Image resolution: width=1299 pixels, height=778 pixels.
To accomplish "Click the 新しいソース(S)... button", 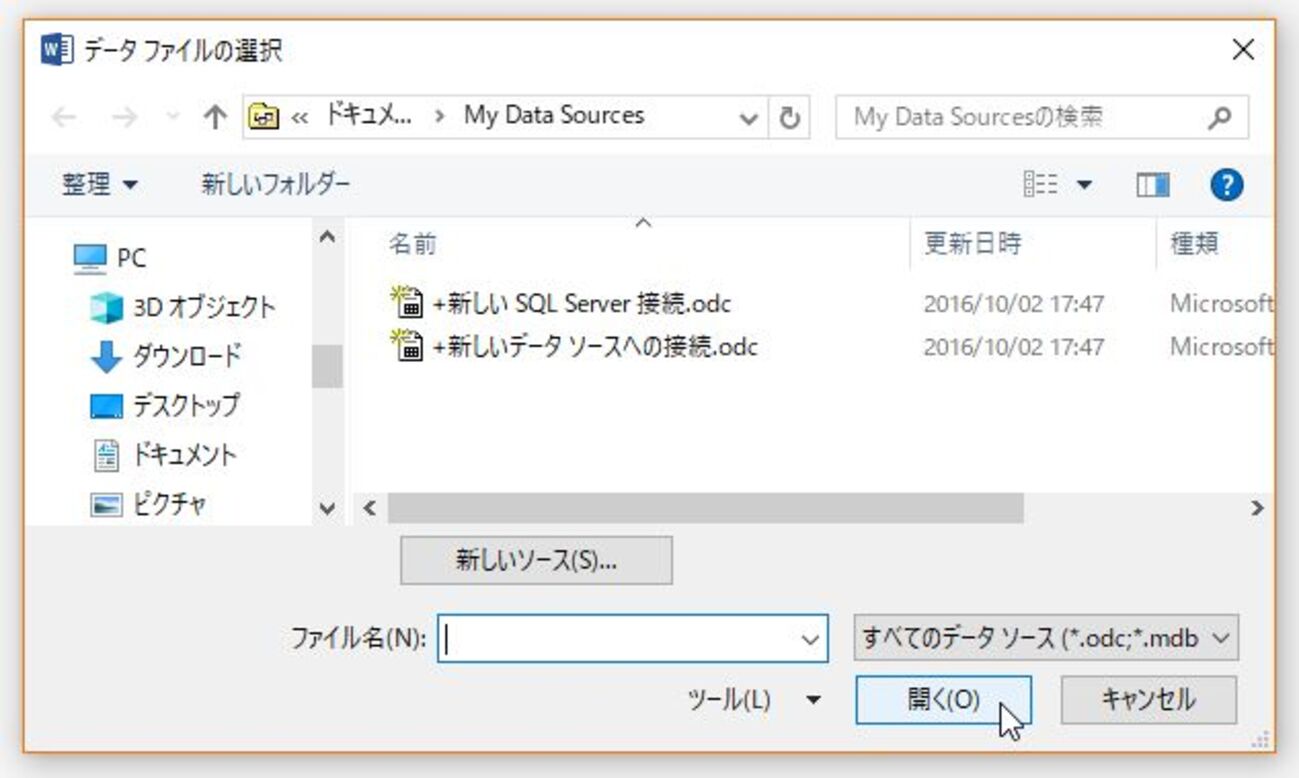I will [536, 560].
